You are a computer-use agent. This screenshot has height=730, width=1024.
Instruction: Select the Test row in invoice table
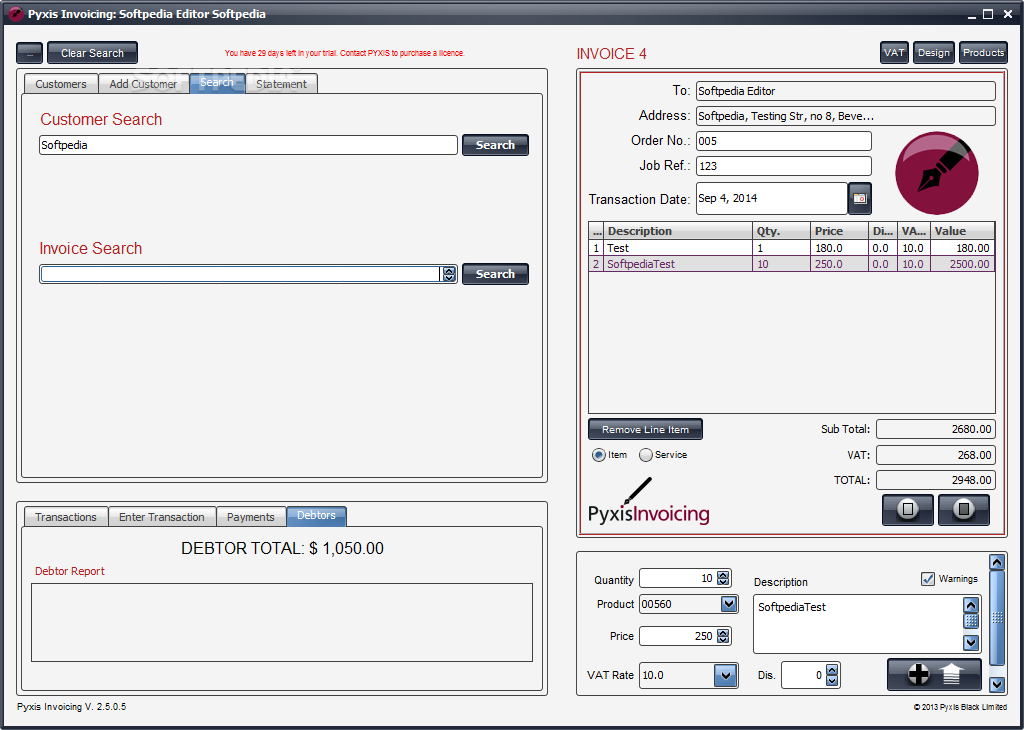point(792,248)
